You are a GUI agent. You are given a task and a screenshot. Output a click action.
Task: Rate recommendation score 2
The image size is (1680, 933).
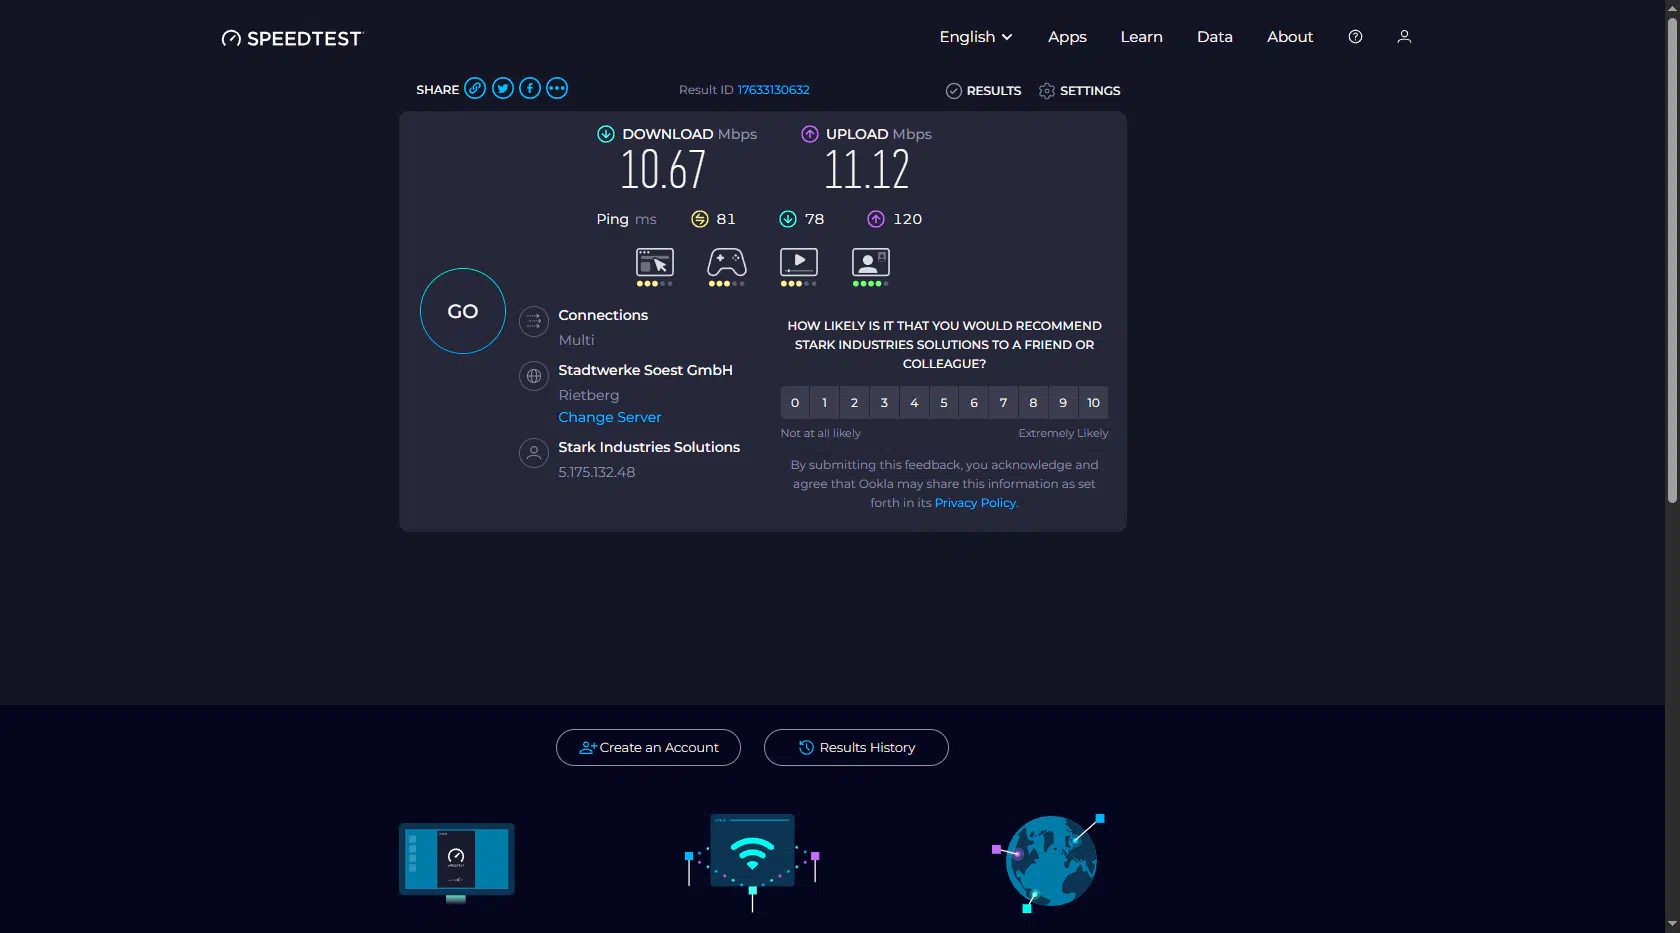coord(854,403)
